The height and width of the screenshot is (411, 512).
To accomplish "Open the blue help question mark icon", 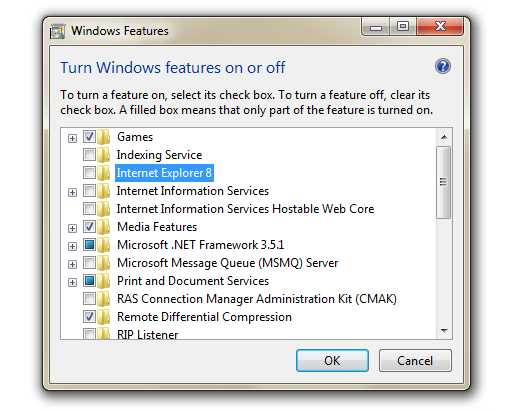I will click(443, 66).
